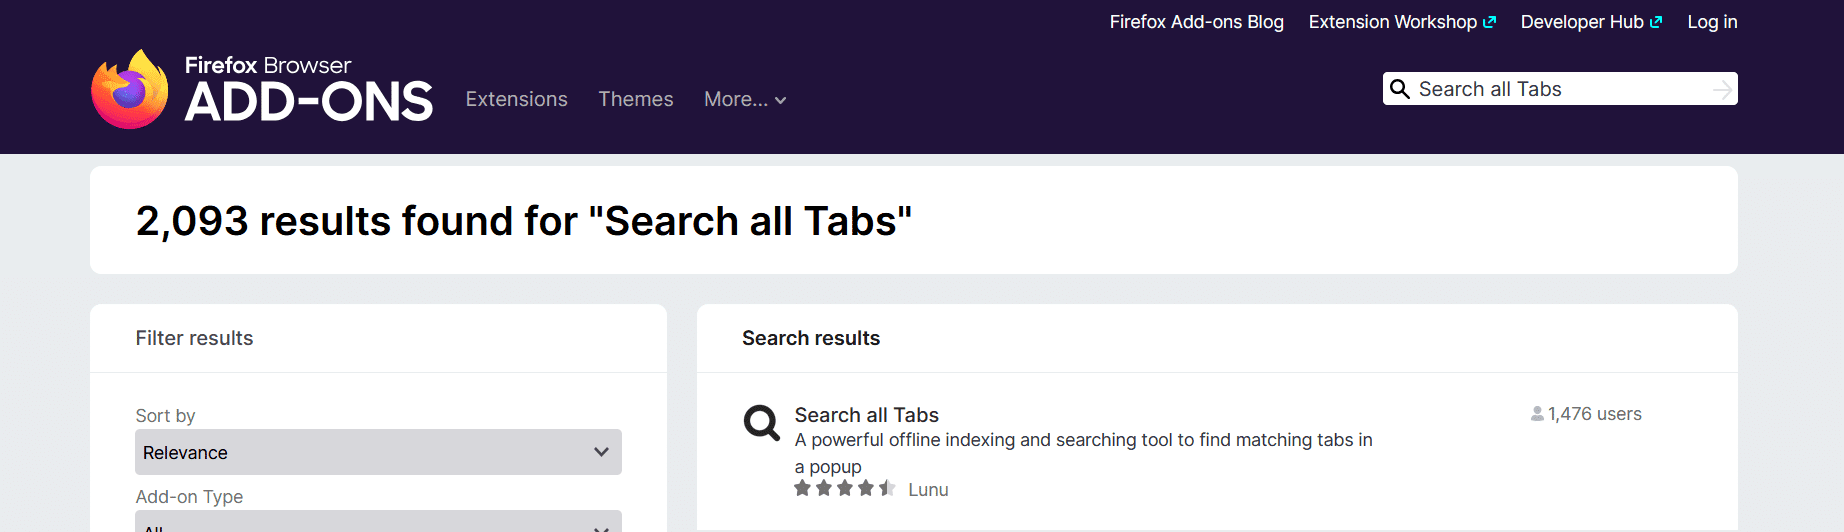Expand the Add-on Type dropdown

tap(378, 523)
